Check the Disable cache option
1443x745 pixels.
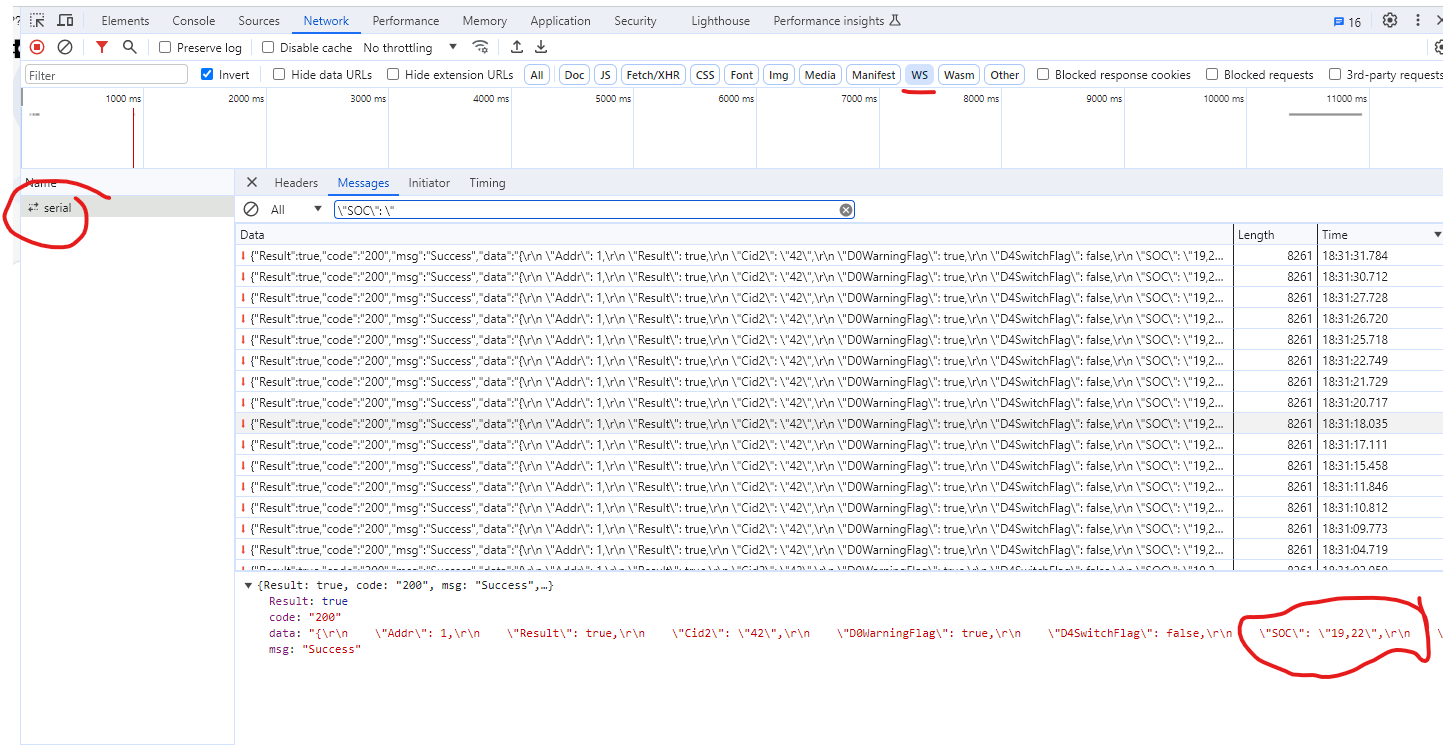(x=268, y=48)
